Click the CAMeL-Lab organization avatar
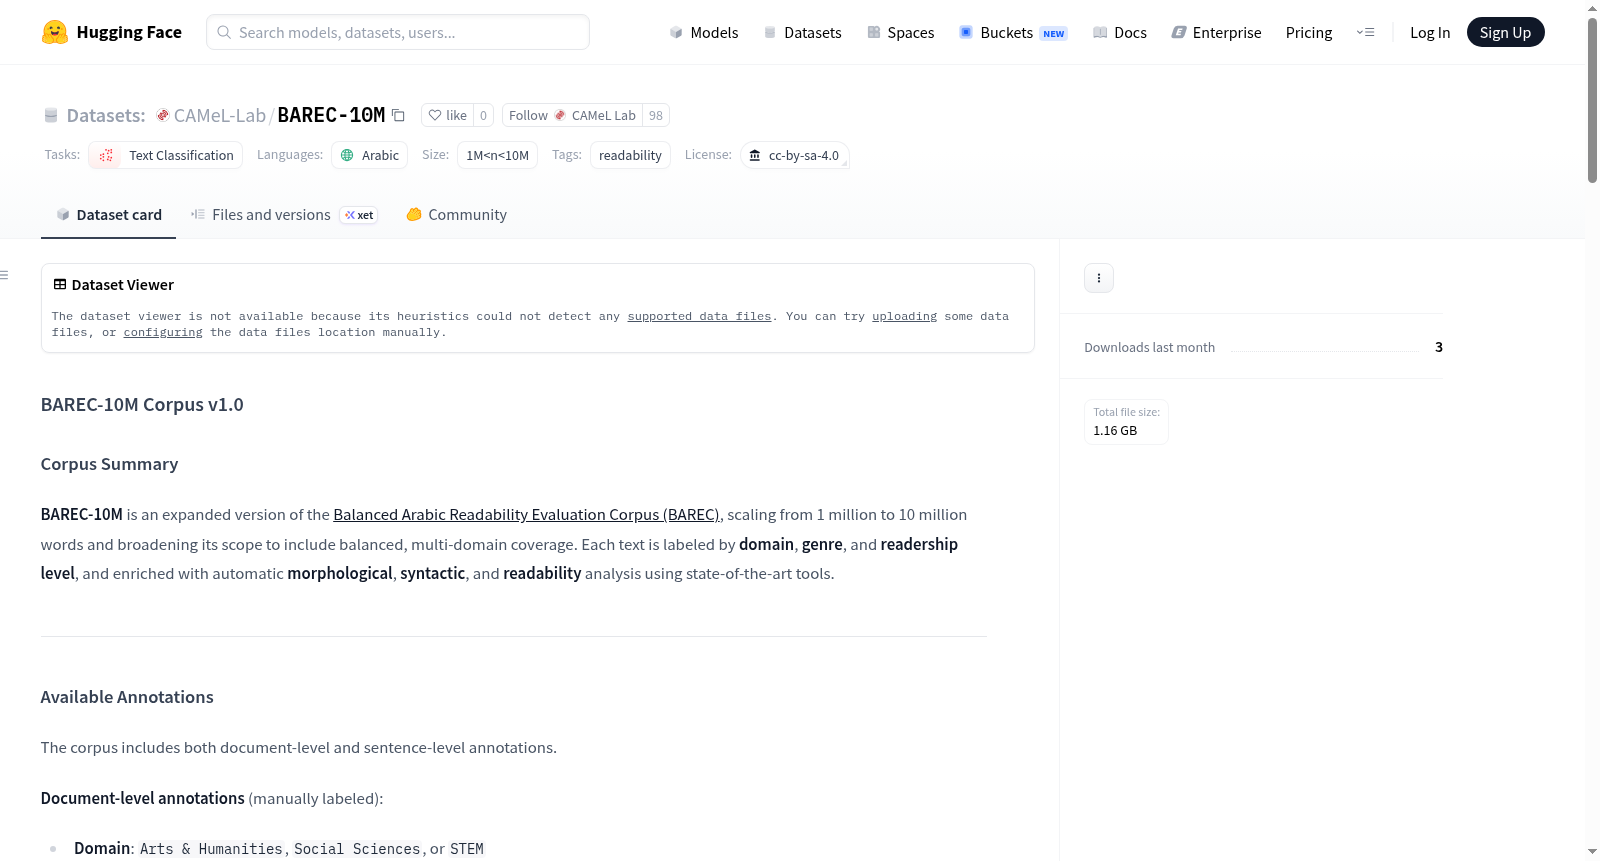Screen dimensions: 1600x861 click(162, 115)
